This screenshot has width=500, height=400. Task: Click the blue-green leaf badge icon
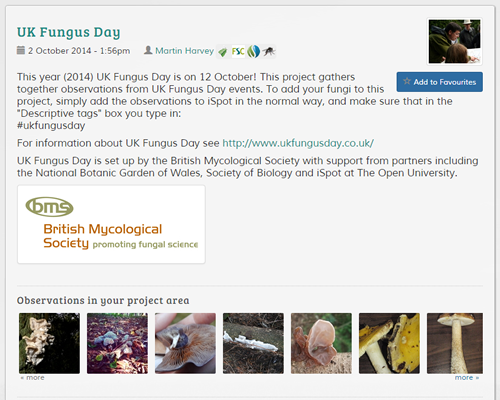pos(254,52)
